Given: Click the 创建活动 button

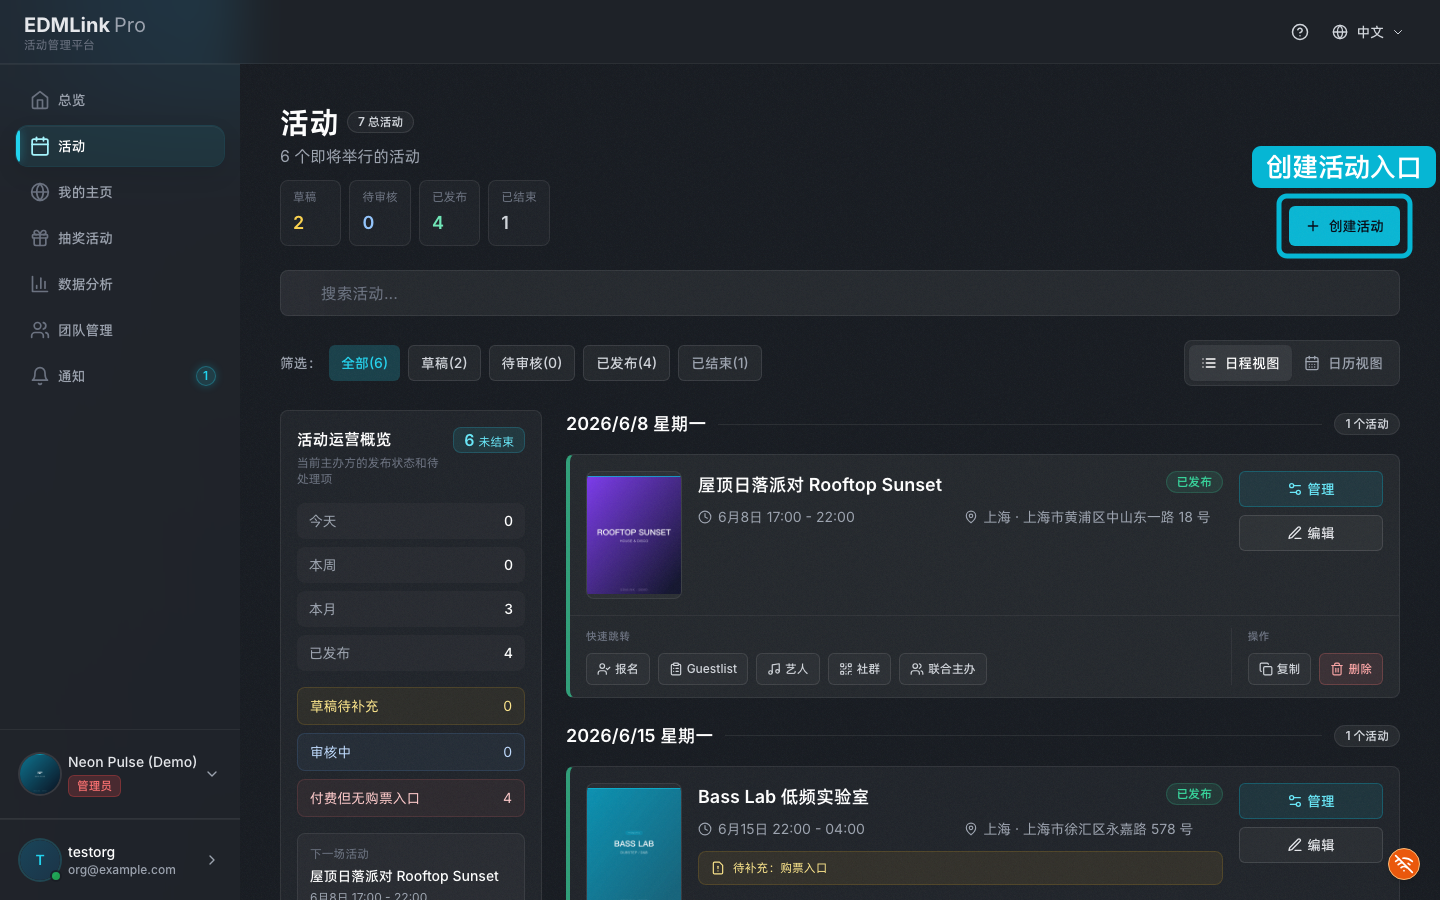Looking at the screenshot, I should [x=1344, y=226].
